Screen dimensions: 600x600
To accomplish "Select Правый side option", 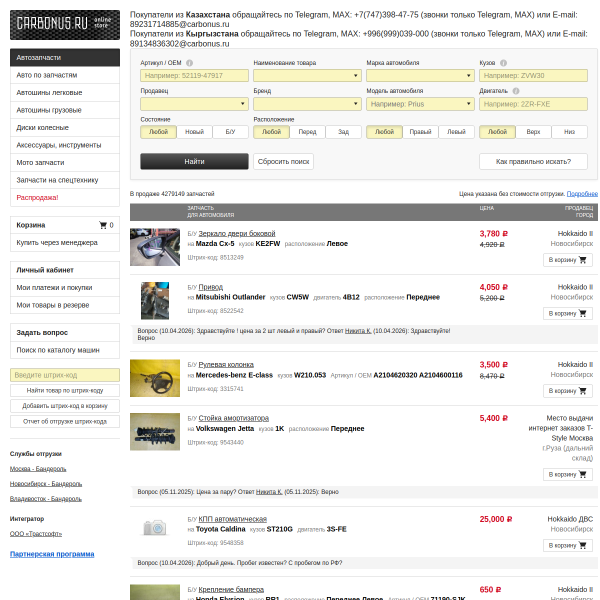I will [x=420, y=132].
